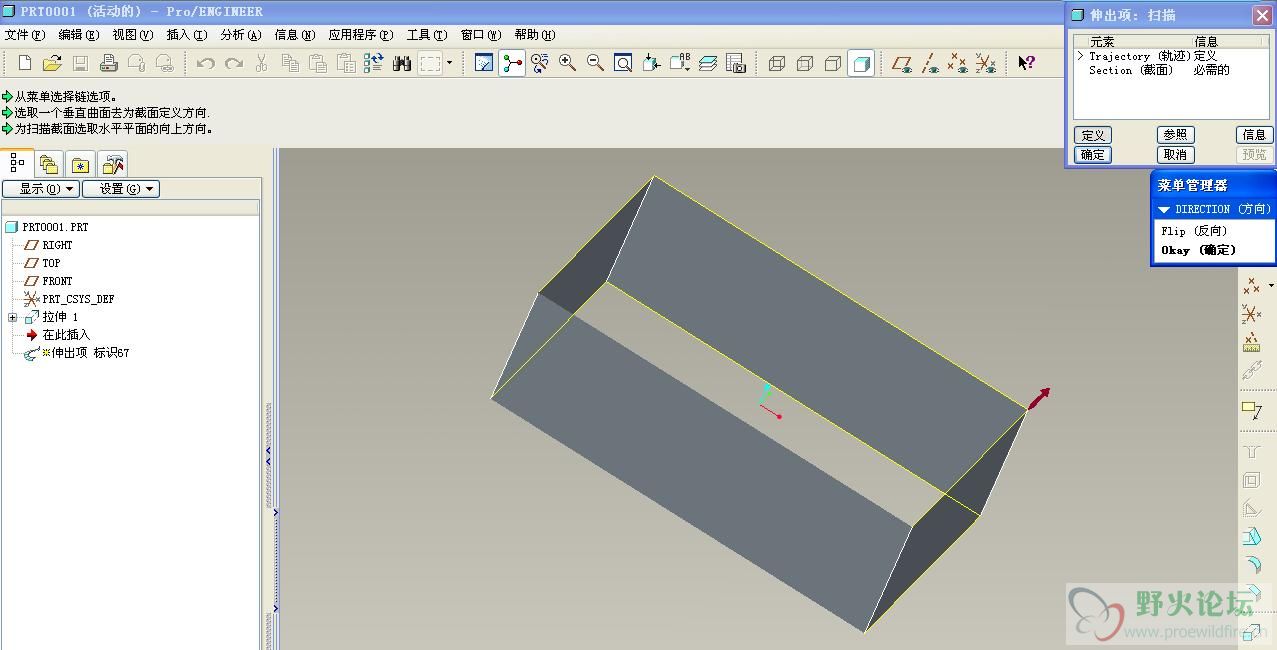Select PRT_CSYS_DEF in model tree
This screenshot has height=650, width=1277.
coord(78,299)
